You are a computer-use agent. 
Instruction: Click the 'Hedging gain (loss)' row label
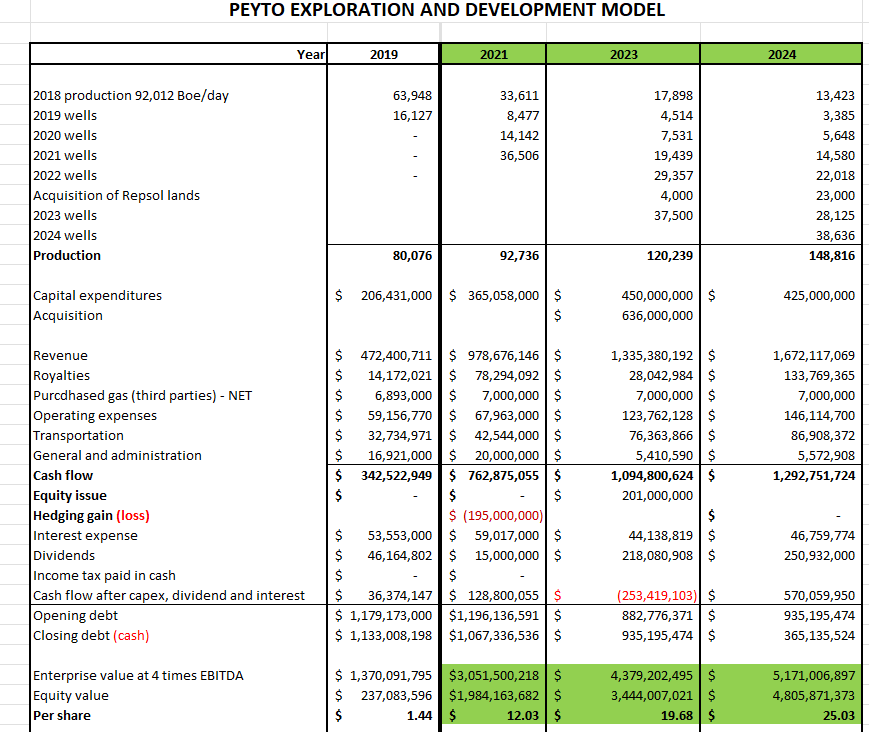click(91, 515)
